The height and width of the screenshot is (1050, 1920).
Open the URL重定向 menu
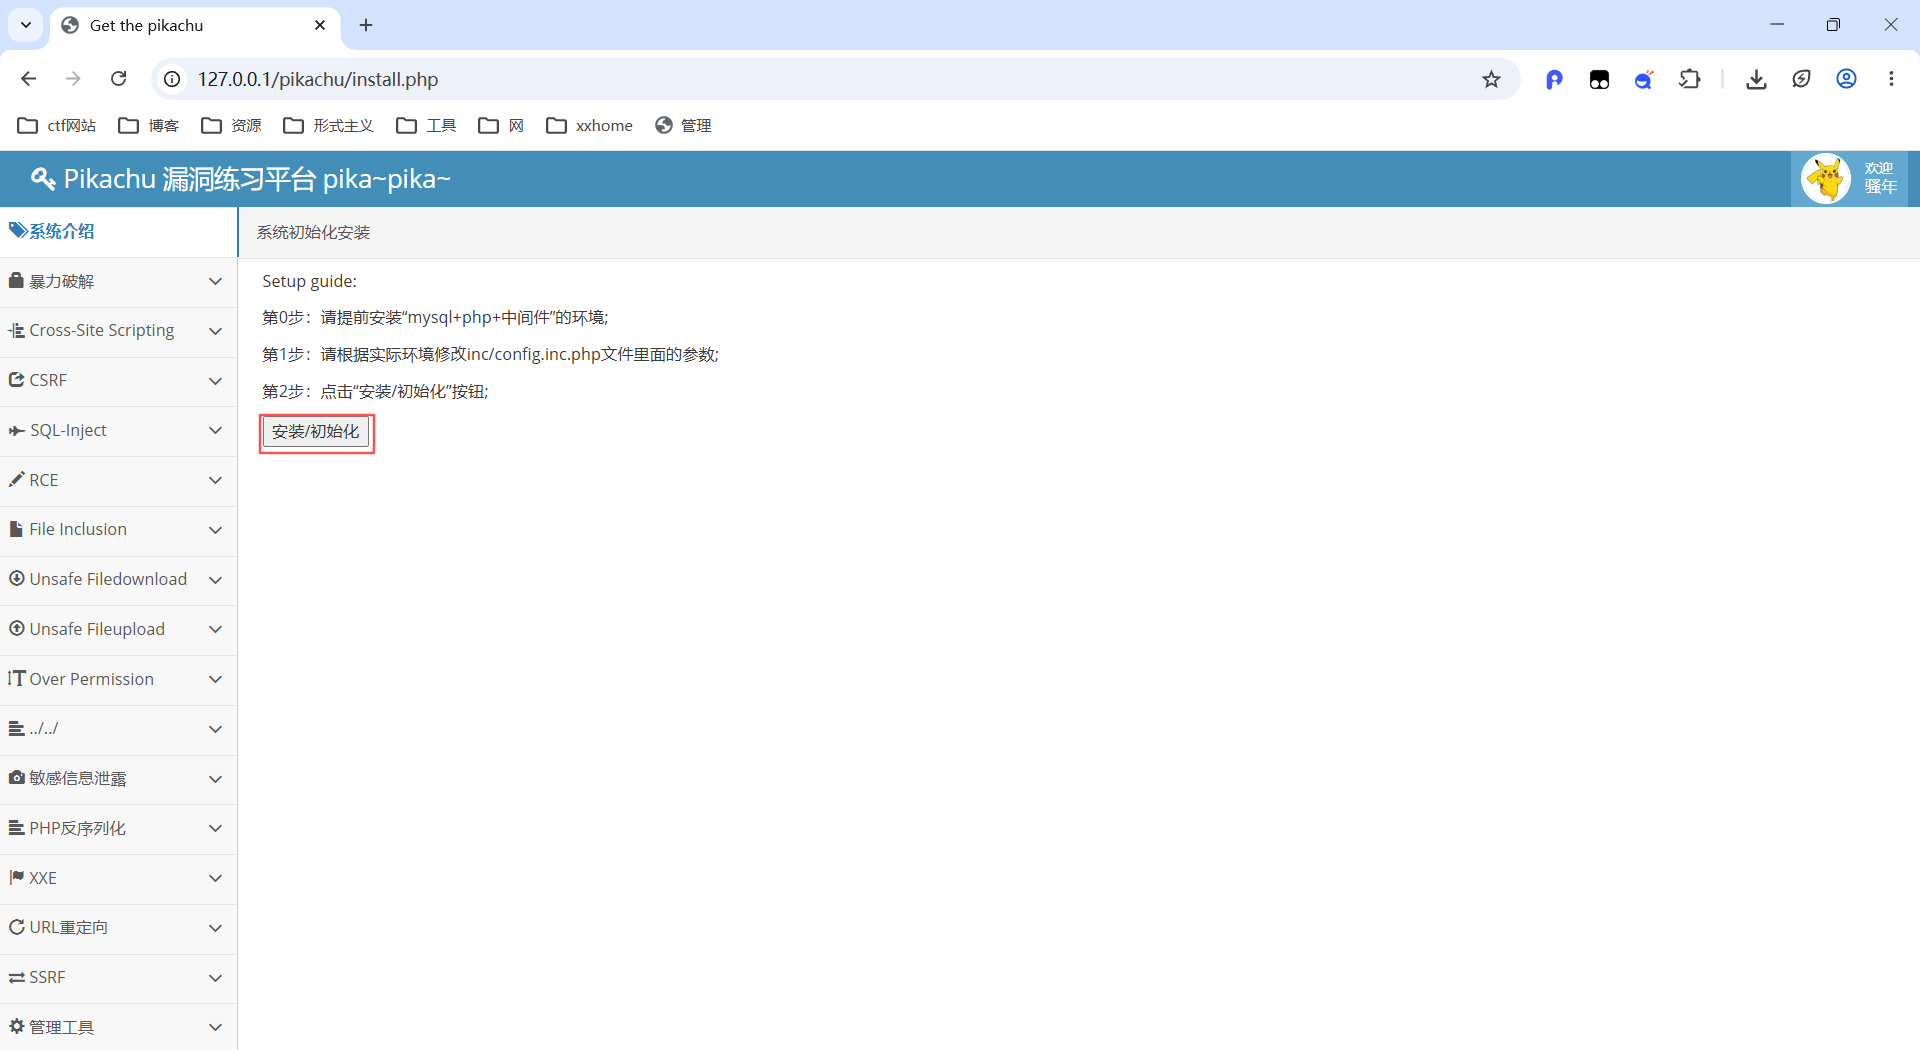pyautogui.click(x=118, y=928)
